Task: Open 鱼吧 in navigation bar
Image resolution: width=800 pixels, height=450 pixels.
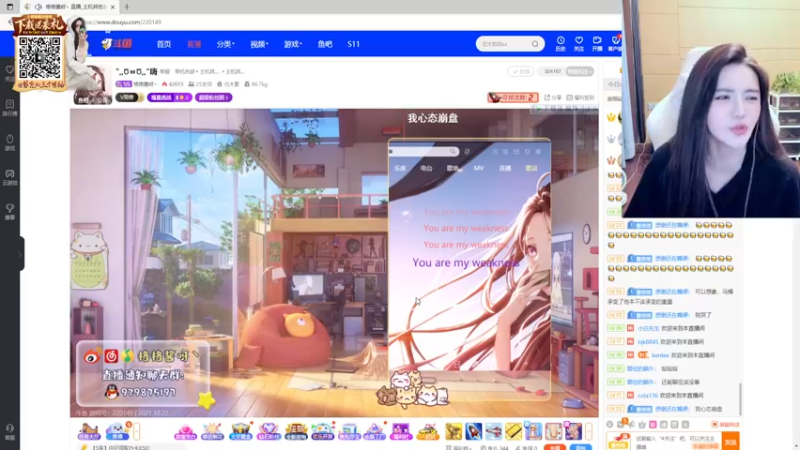Action: (324, 44)
